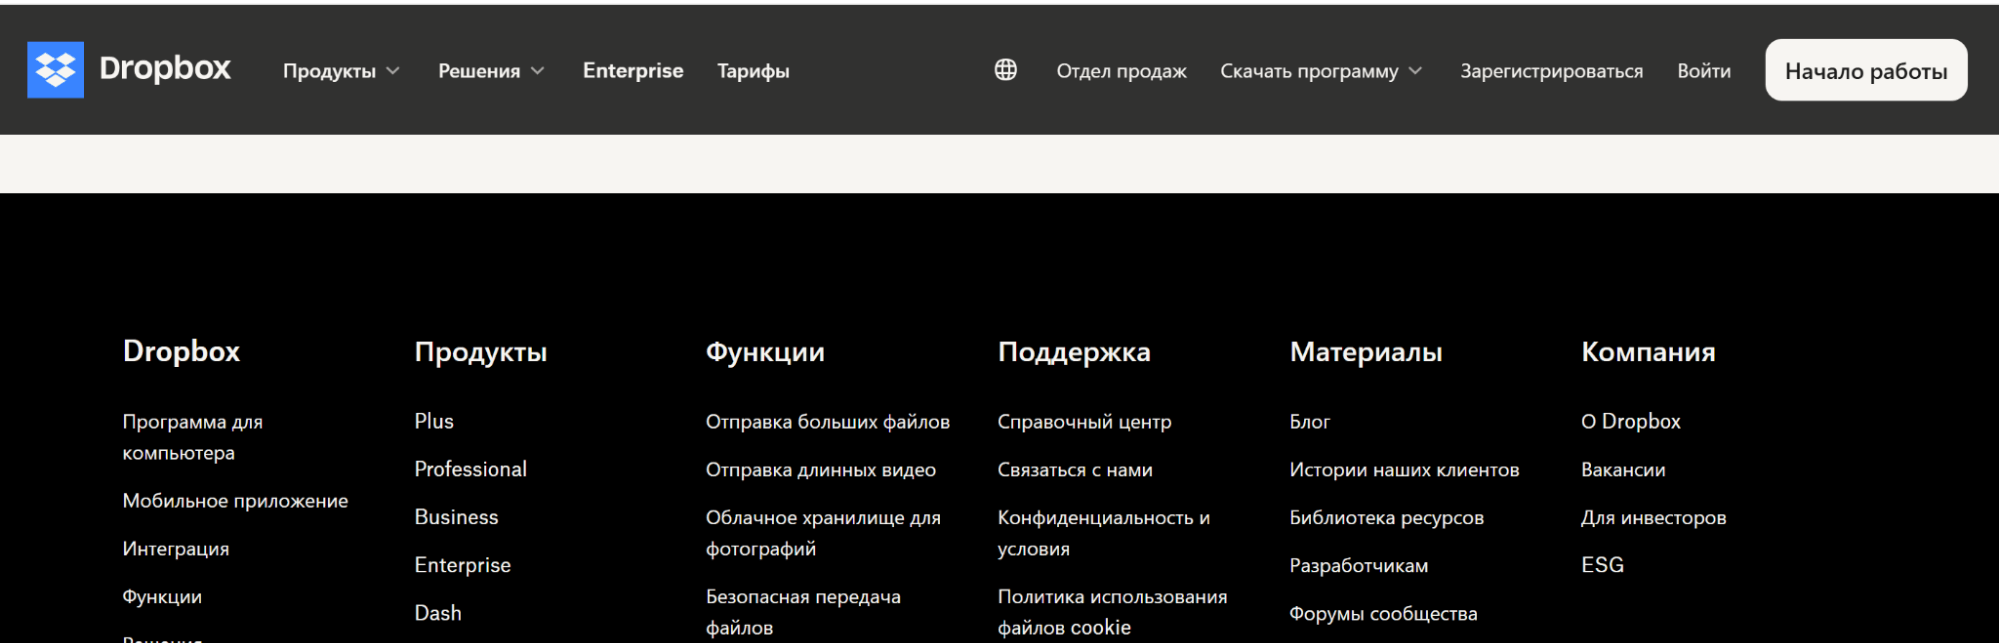Open Библиотека ресурсов link
This screenshot has width=1999, height=644.
[1386, 518]
